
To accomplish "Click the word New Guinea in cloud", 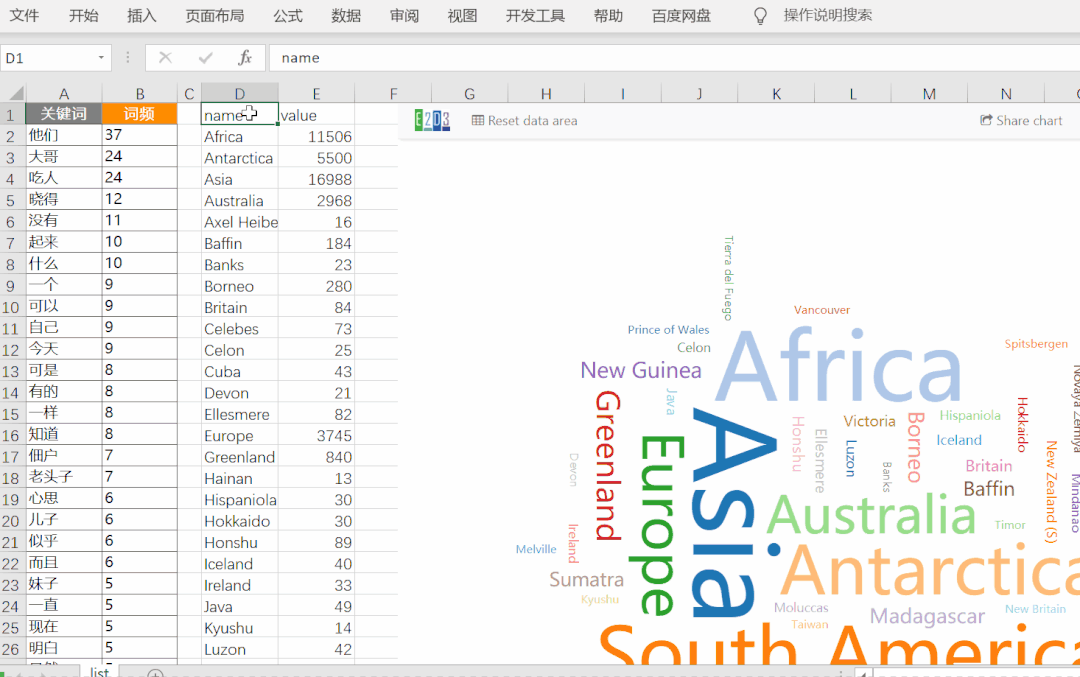I will point(641,371).
